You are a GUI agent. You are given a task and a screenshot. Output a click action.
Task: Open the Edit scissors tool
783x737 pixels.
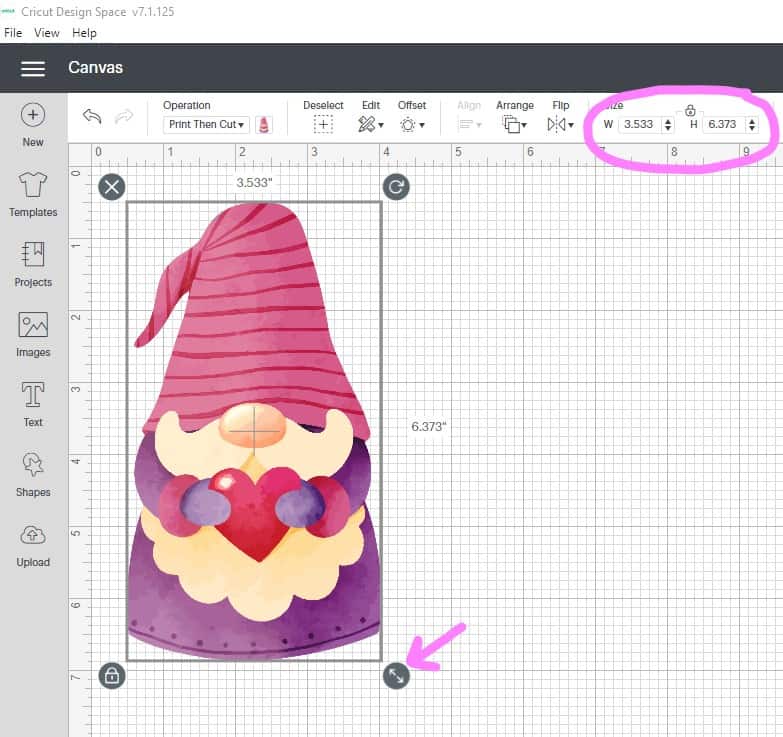coord(371,124)
